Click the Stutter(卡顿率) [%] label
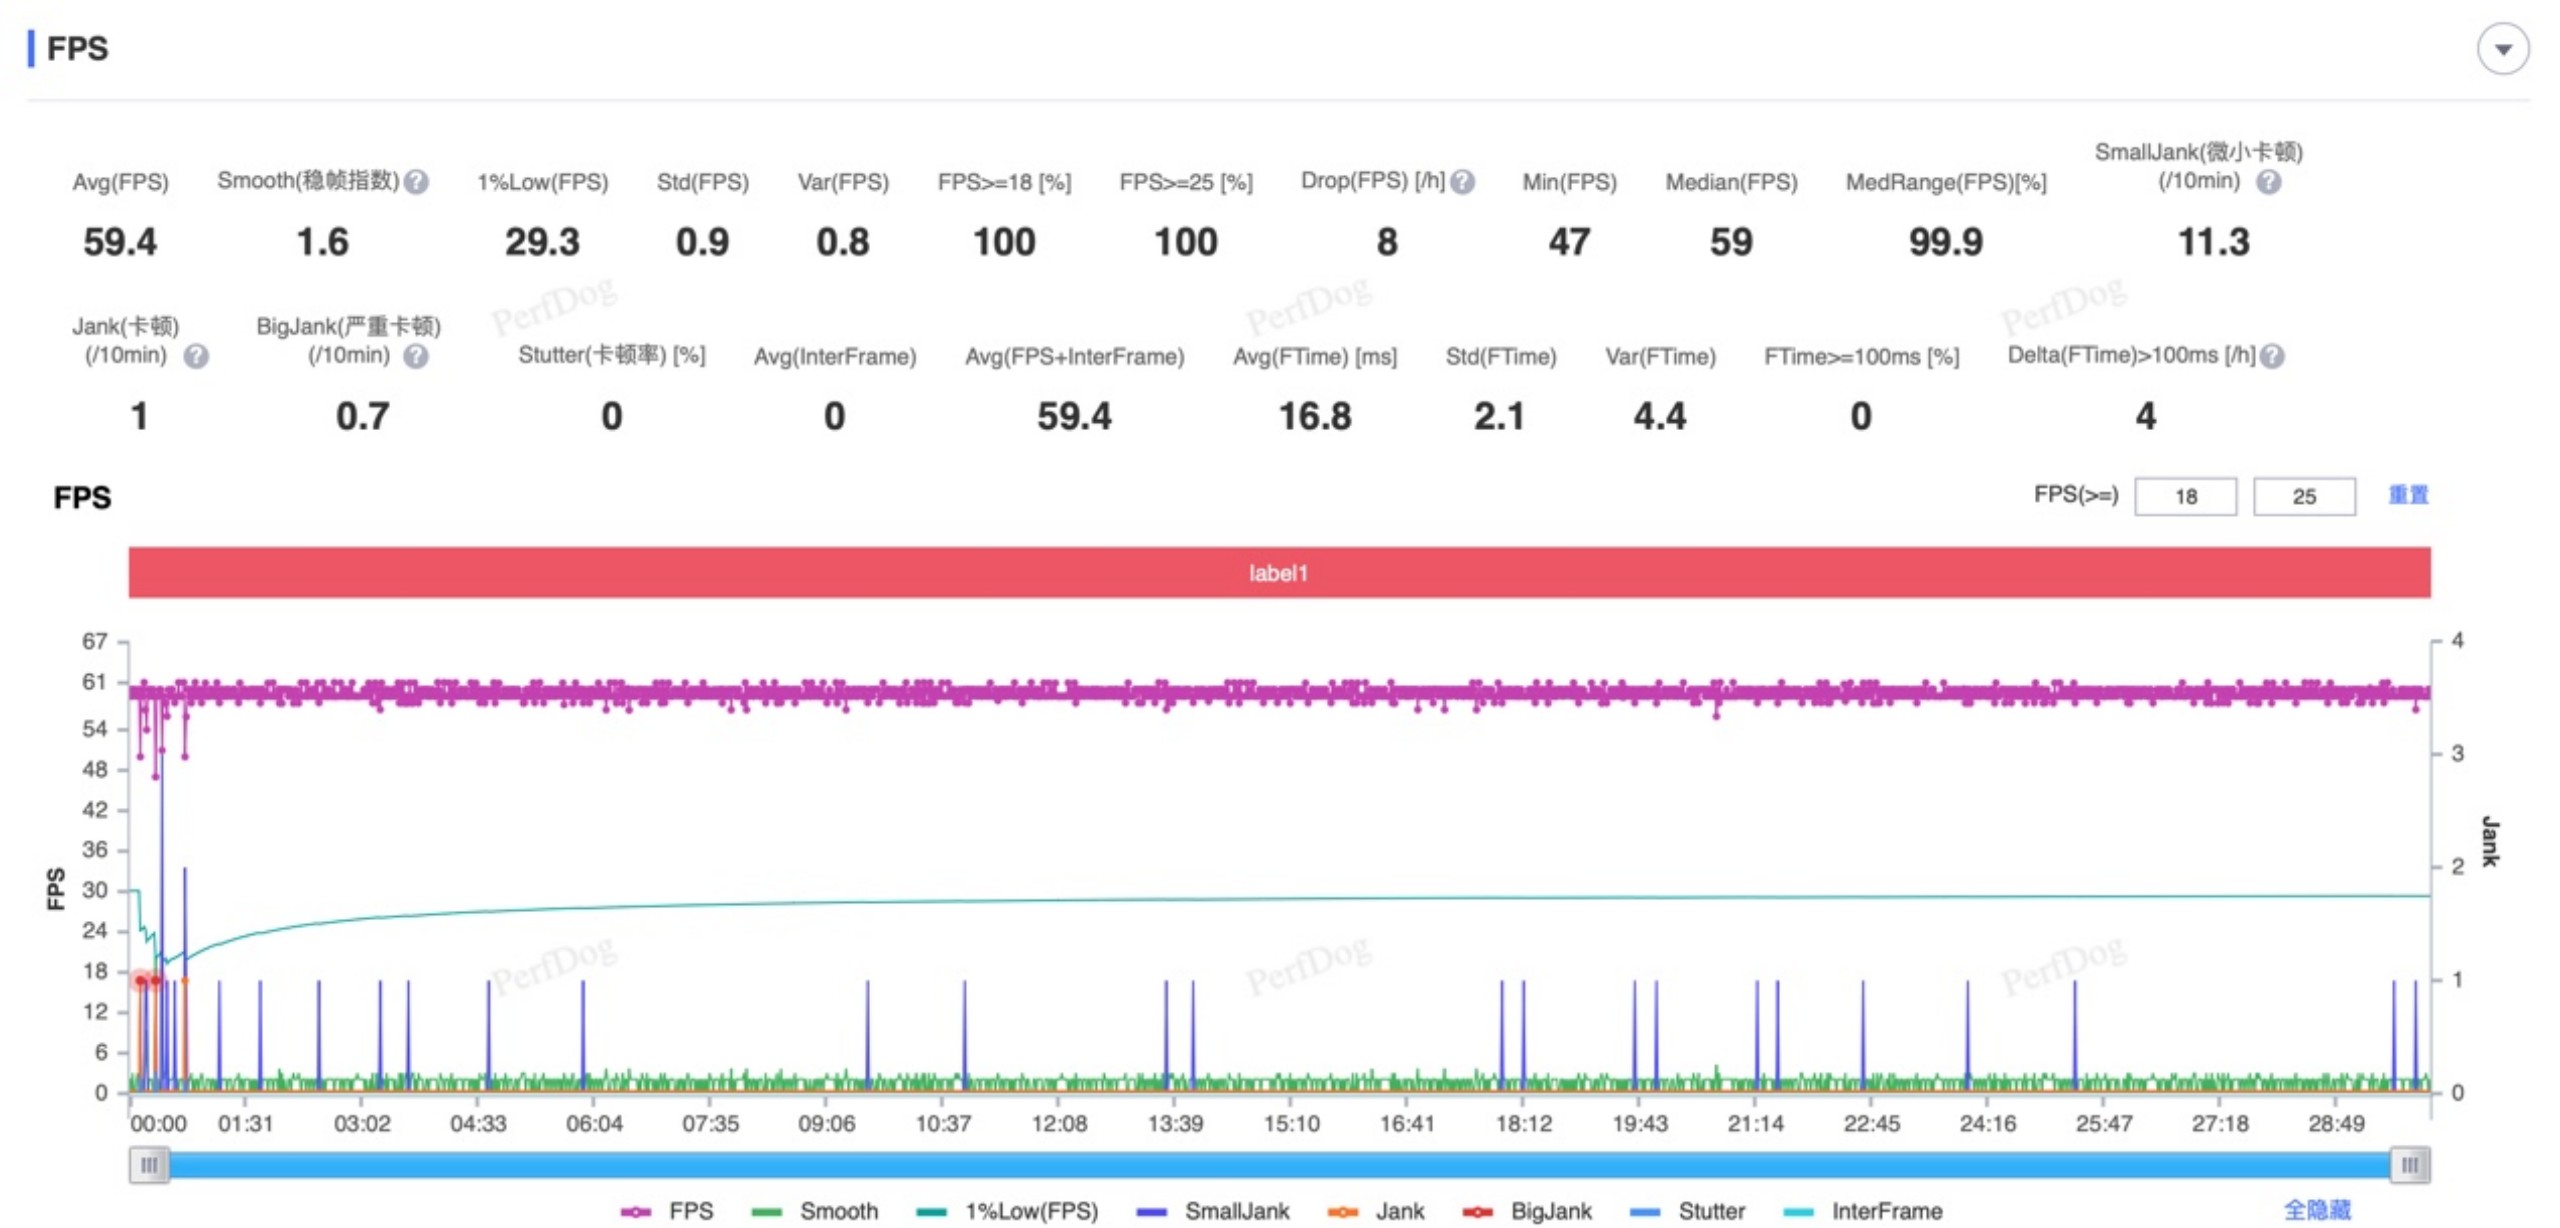 click(611, 356)
